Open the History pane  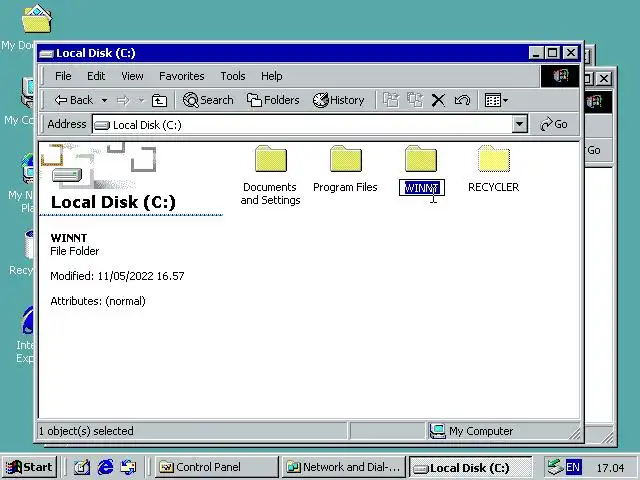coord(338,100)
